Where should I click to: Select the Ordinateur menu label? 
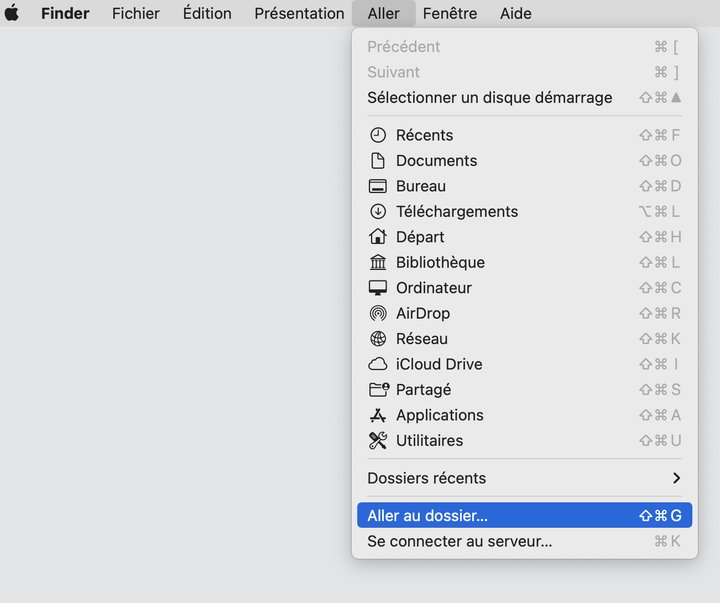(x=433, y=288)
